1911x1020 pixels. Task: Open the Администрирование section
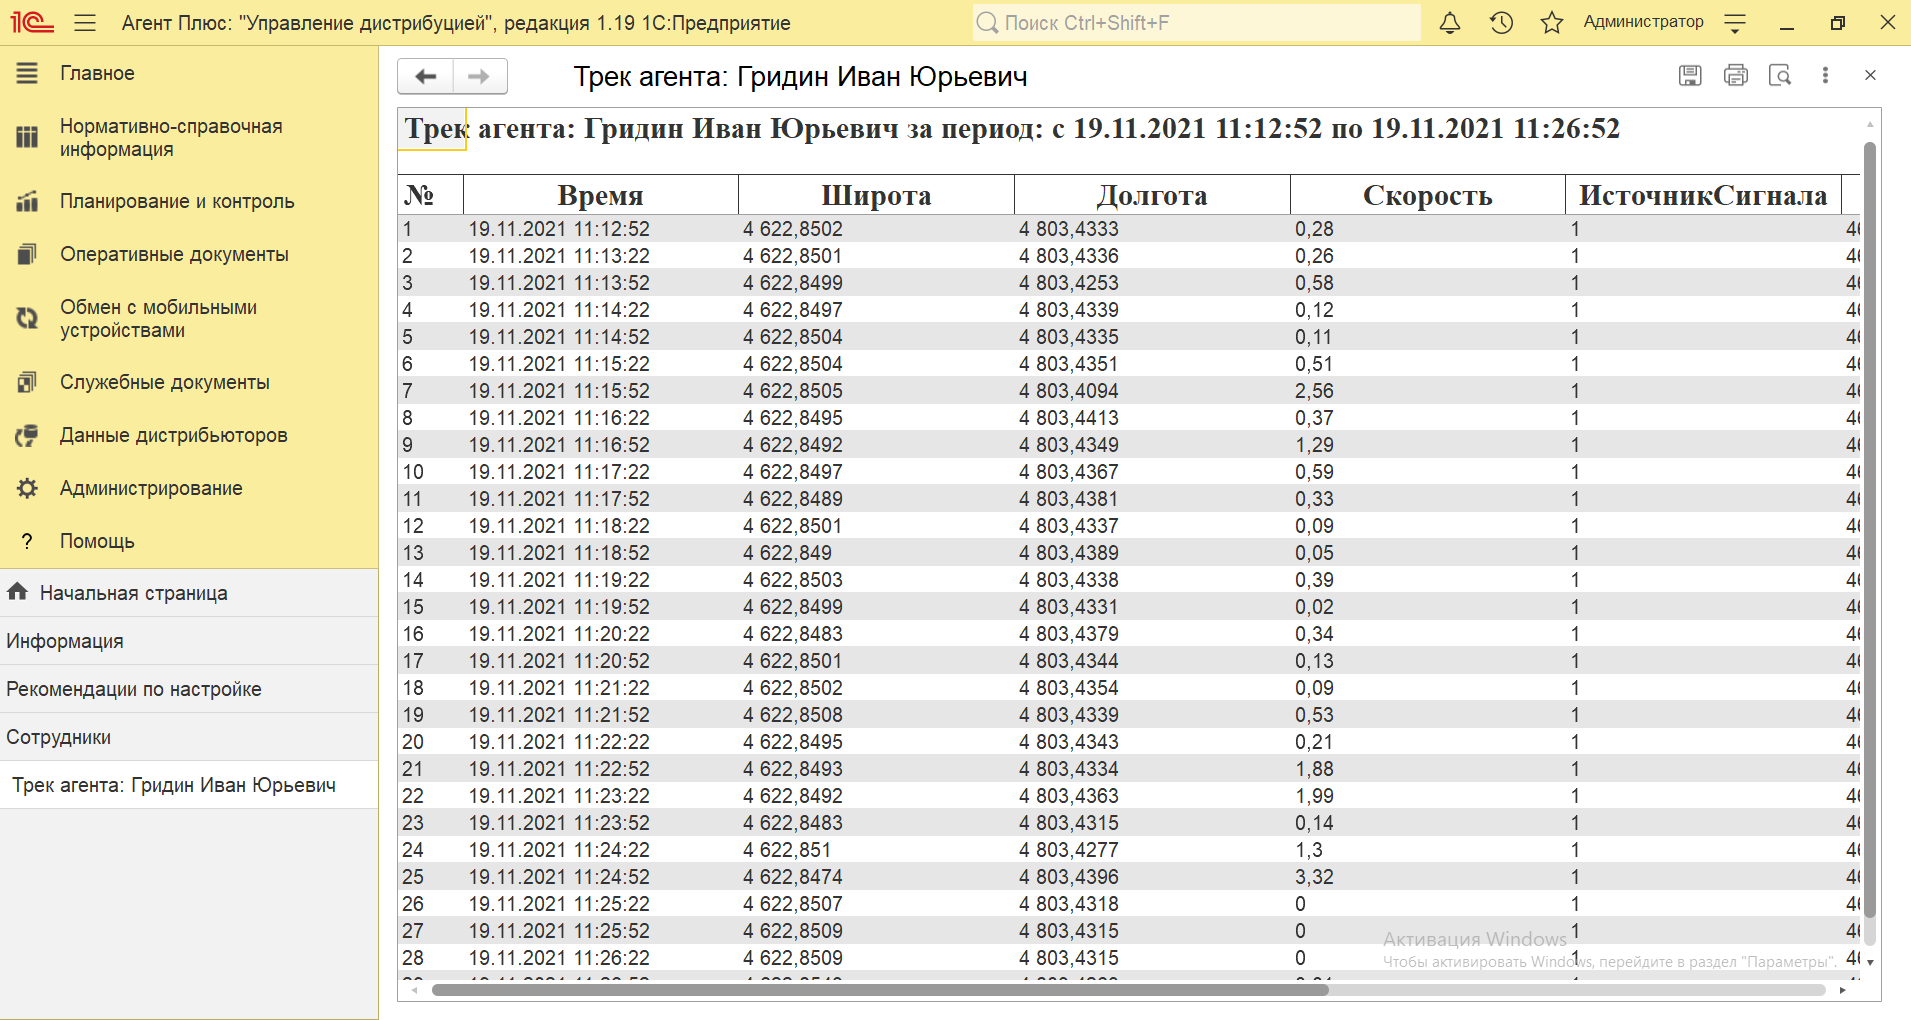coord(151,488)
